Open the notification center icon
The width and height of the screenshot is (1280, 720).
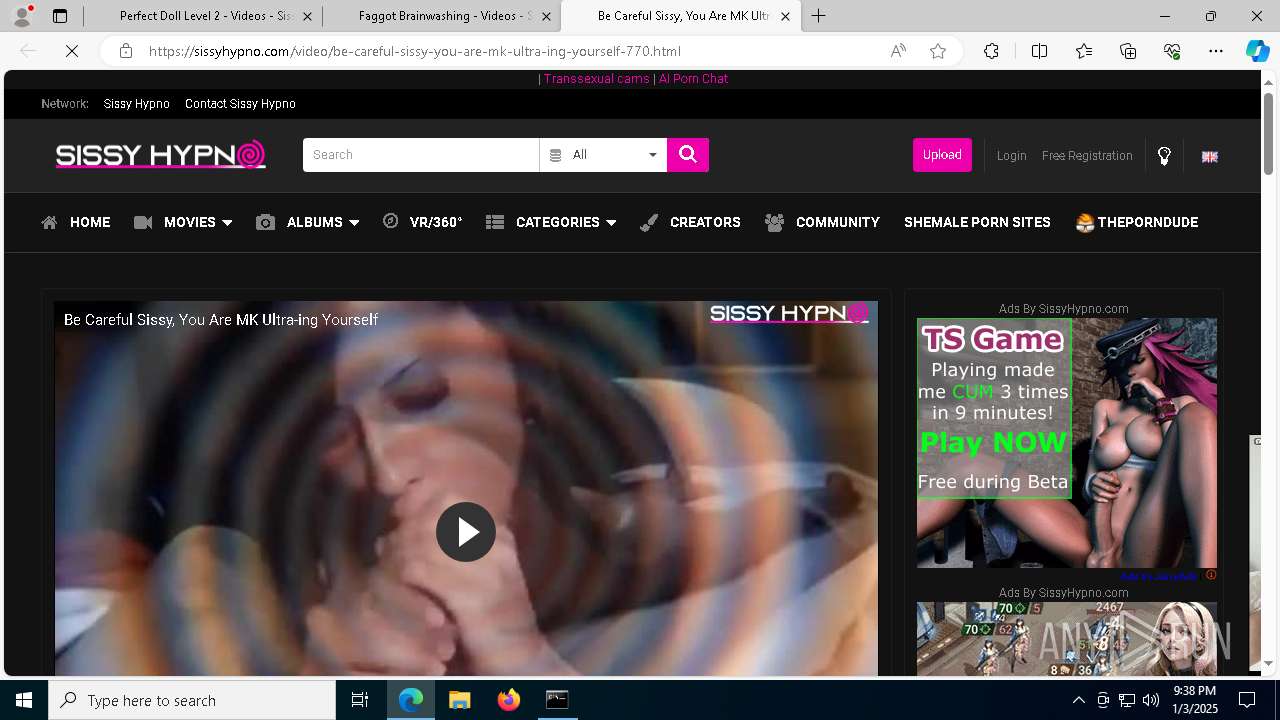point(1247,700)
